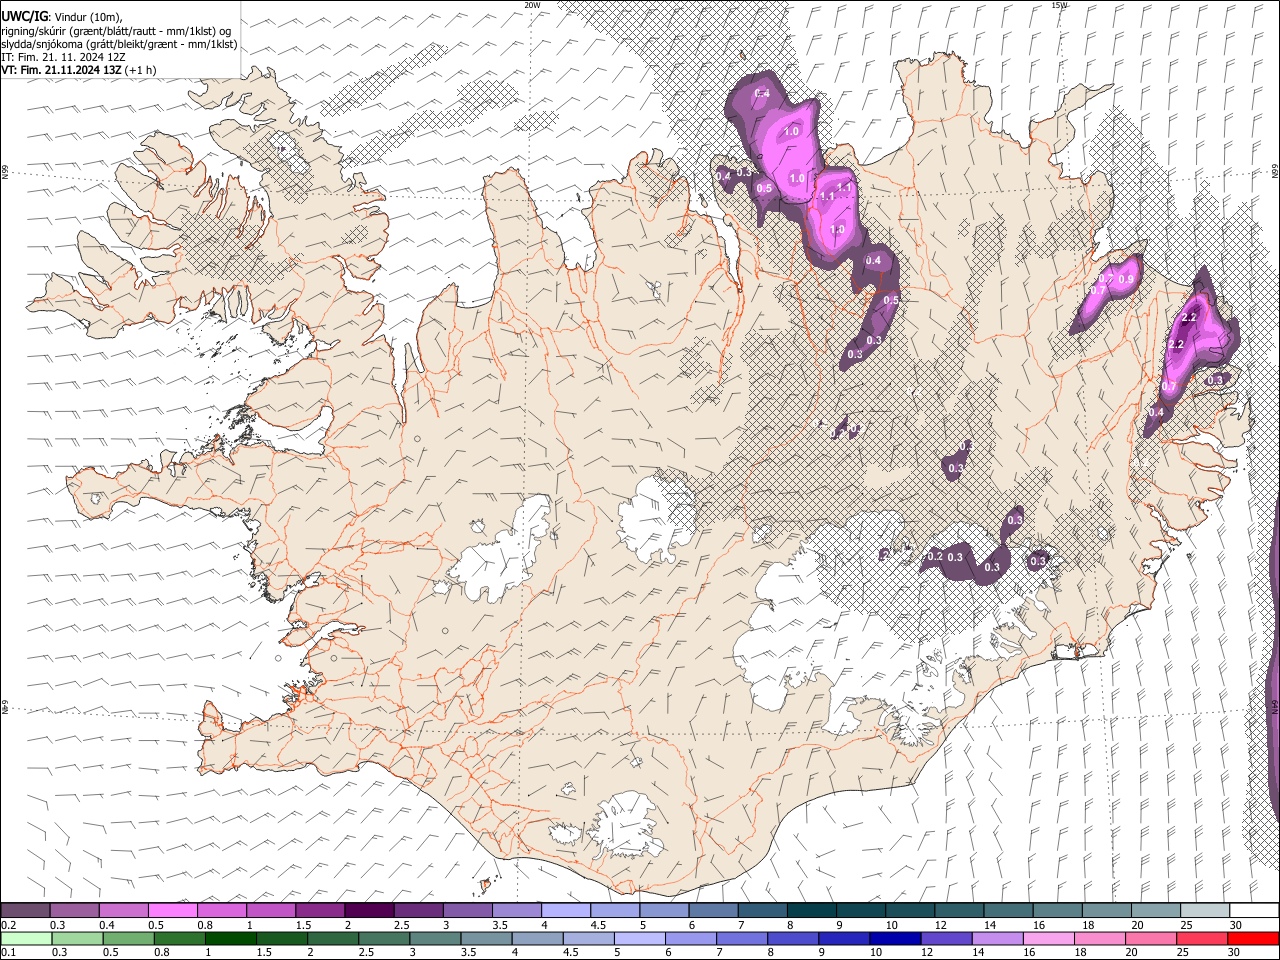
Task: Click the lower legend label '0.1'
Action: coord(9,953)
